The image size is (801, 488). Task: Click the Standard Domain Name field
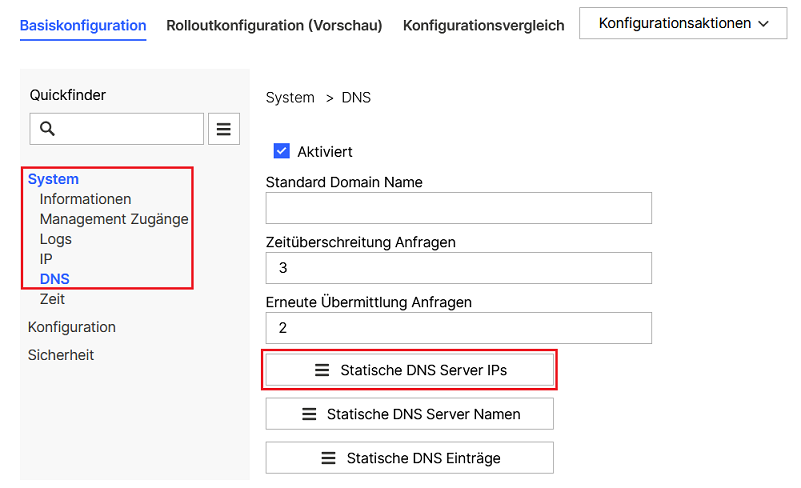coord(458,208)
